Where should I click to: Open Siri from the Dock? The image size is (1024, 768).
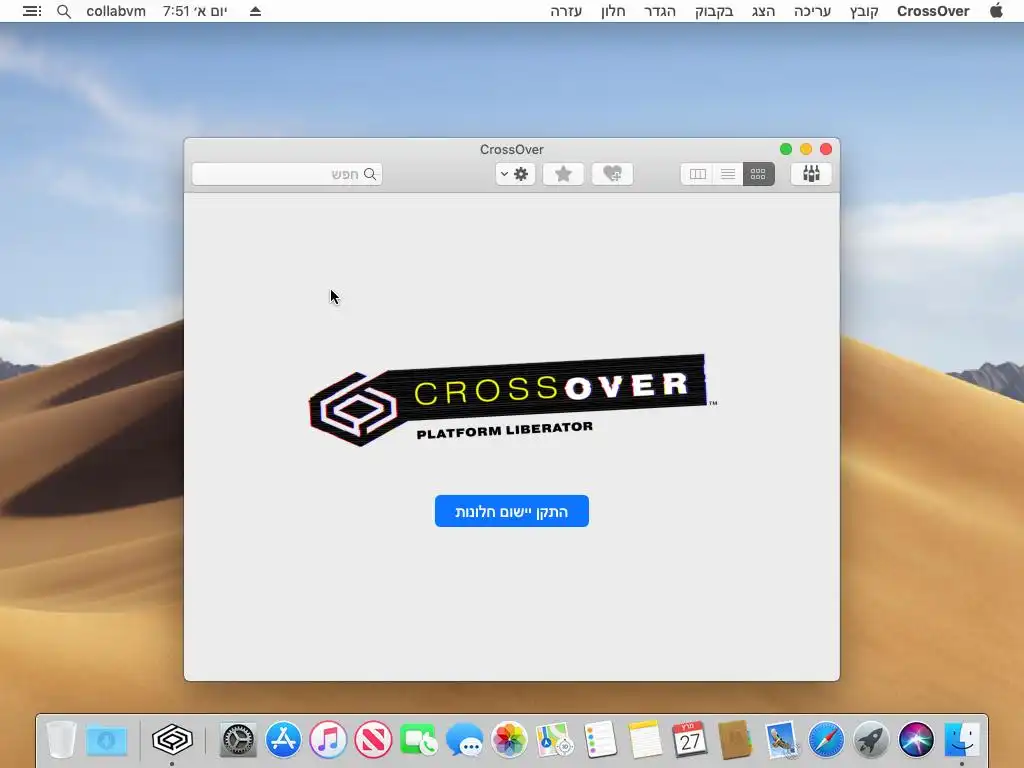(916, 740)
